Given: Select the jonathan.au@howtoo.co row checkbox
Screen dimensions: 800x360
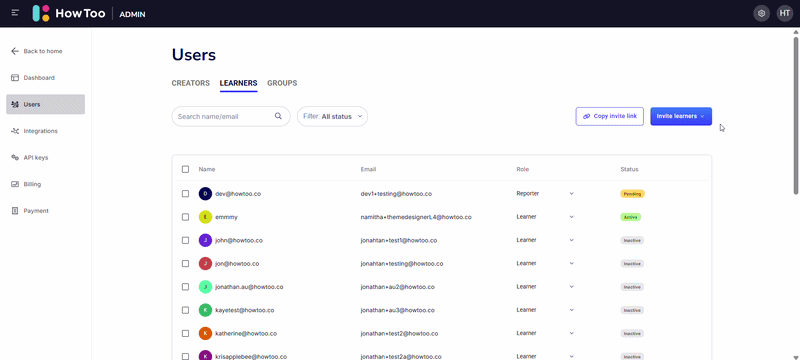Looking at the screenshot, I should point(185,287).
